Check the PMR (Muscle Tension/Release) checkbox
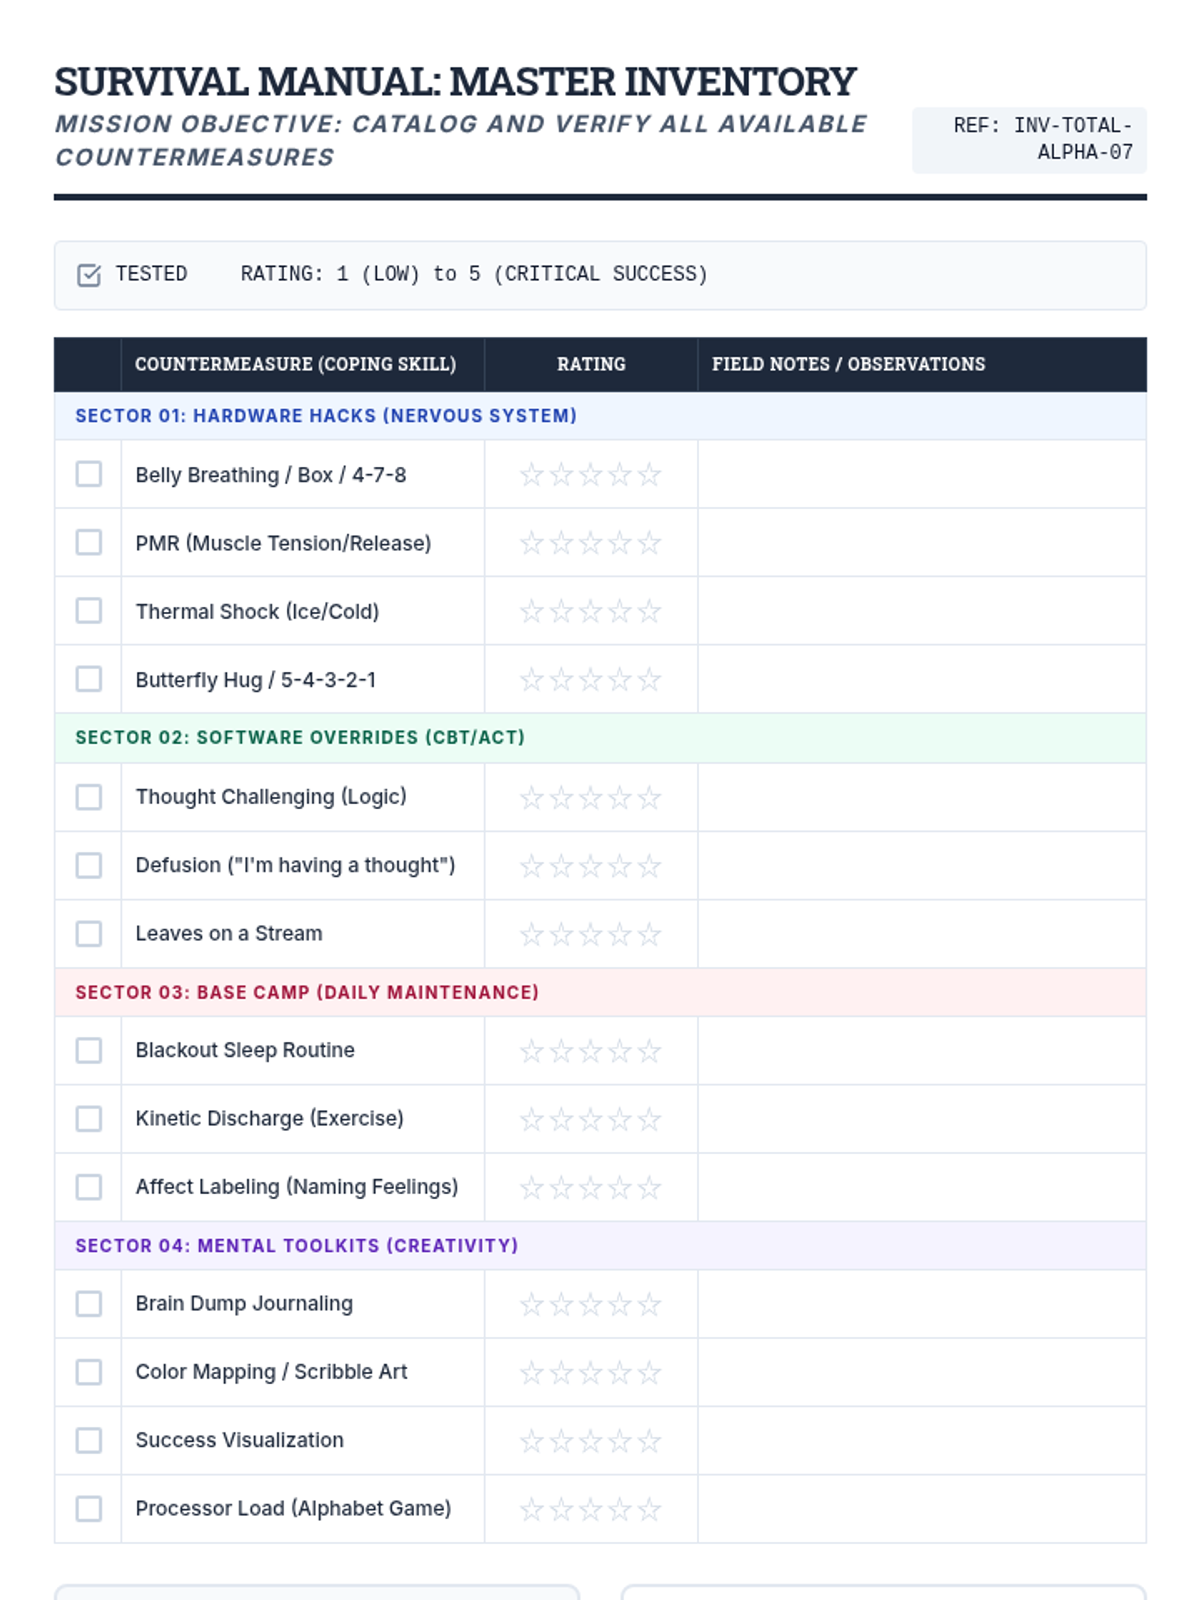This screenshot has height=1600, width=1200. (x=89, y=542)
